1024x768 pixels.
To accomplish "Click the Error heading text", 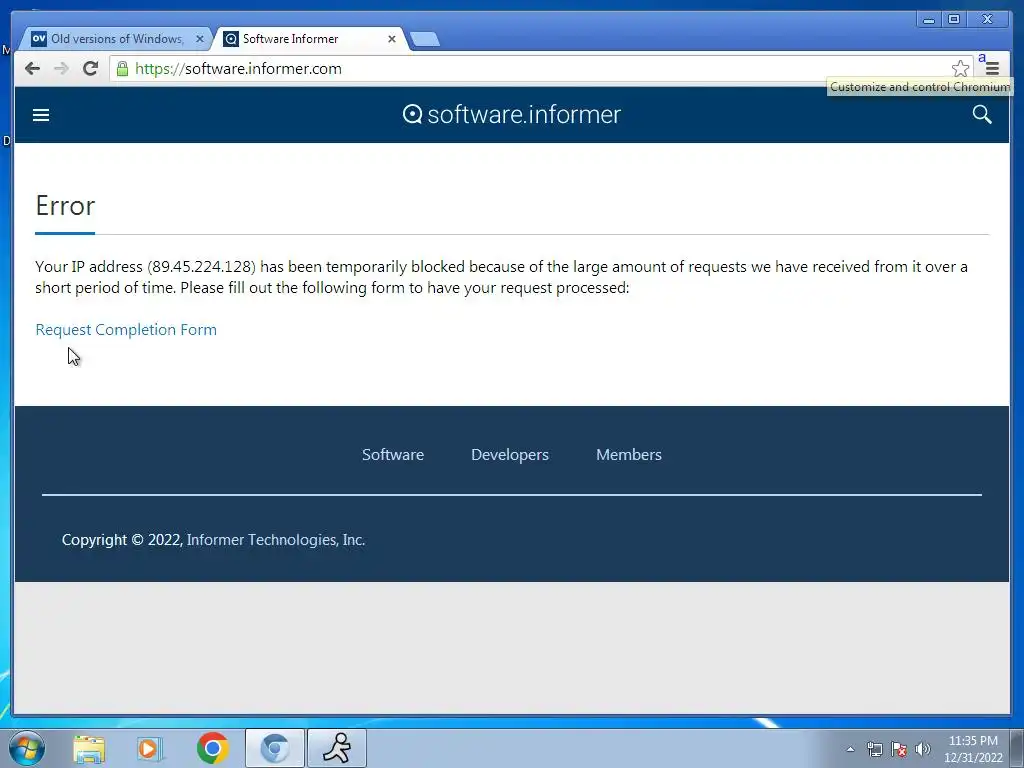I will (x=65, y=206).
